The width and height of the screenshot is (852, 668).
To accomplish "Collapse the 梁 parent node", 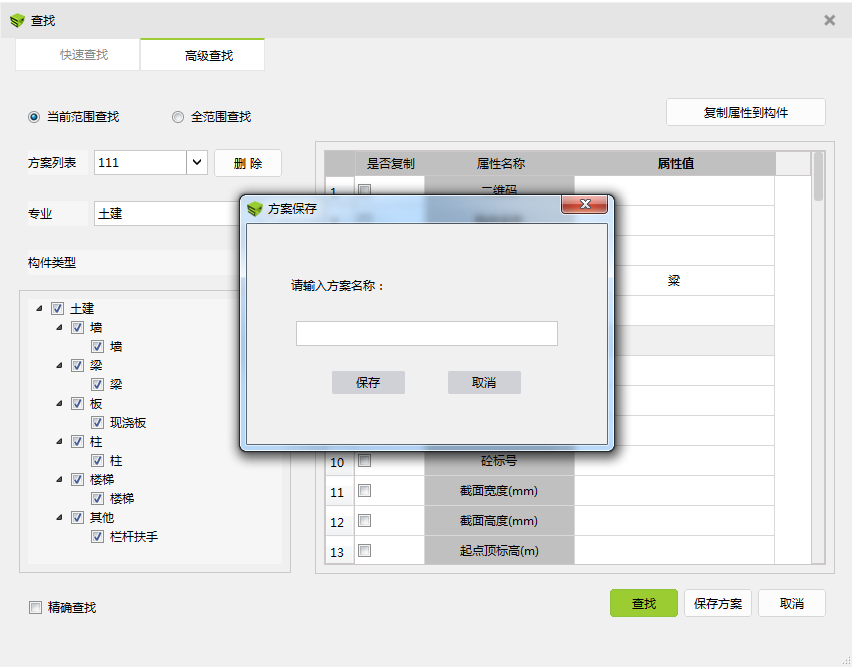I will coord(59,366).
